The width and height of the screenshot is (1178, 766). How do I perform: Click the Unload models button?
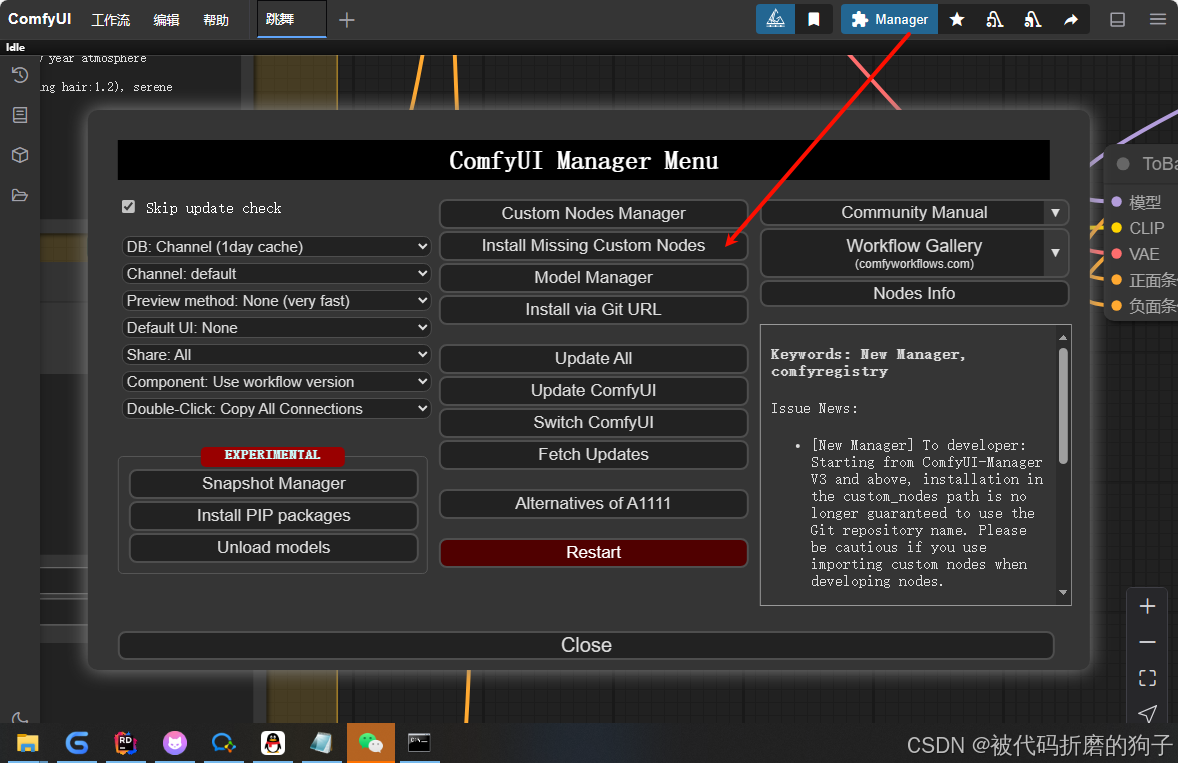tap(273, 547)
